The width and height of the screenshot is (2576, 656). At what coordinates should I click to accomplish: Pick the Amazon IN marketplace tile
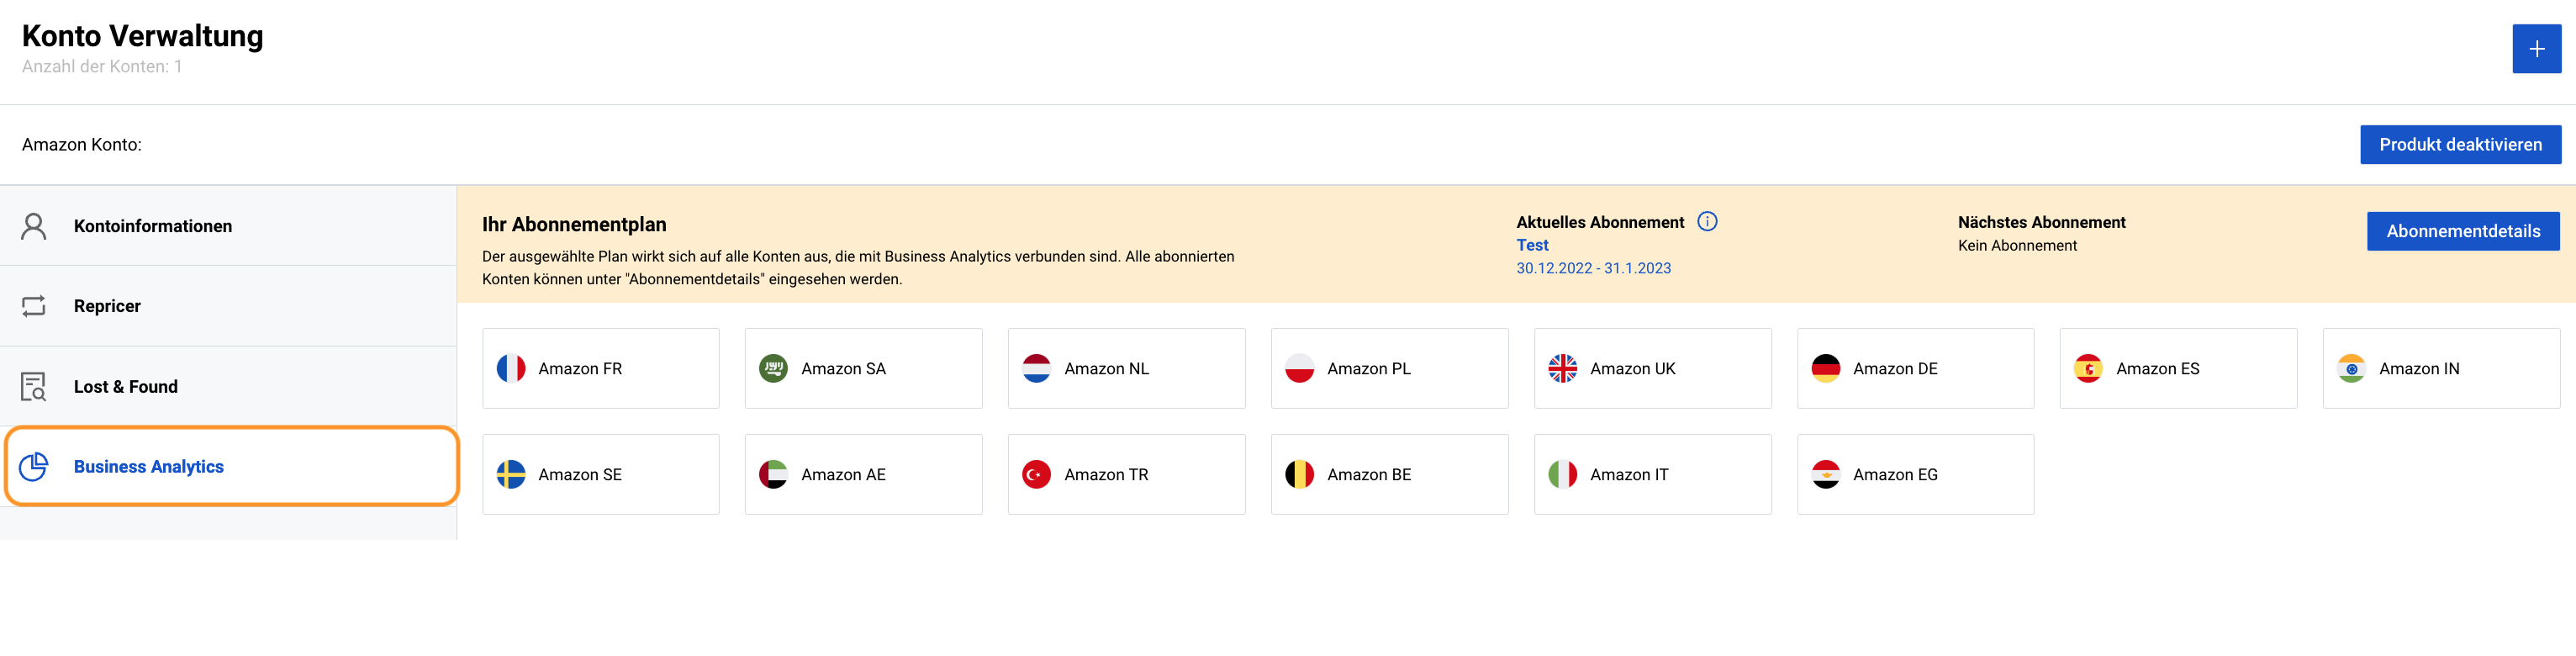pos(2440,369)
